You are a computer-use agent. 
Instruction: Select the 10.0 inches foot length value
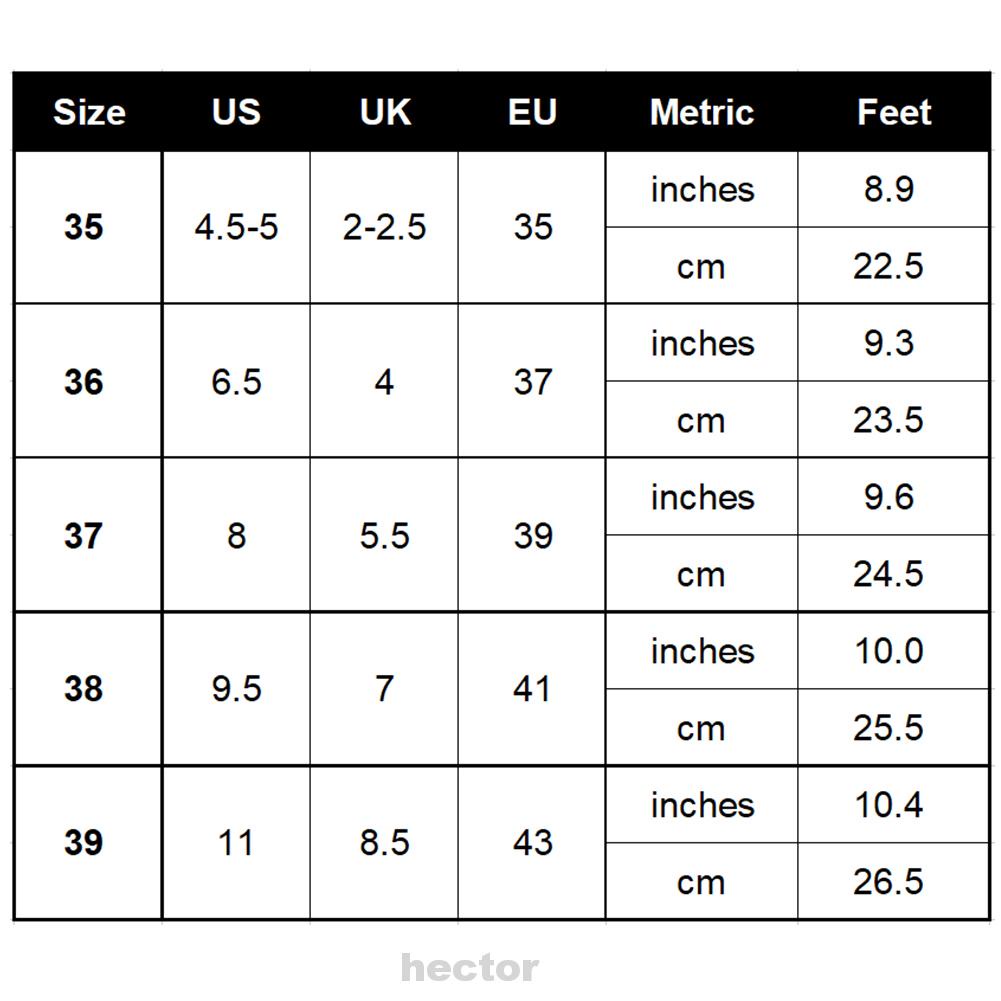coord(888,651)
